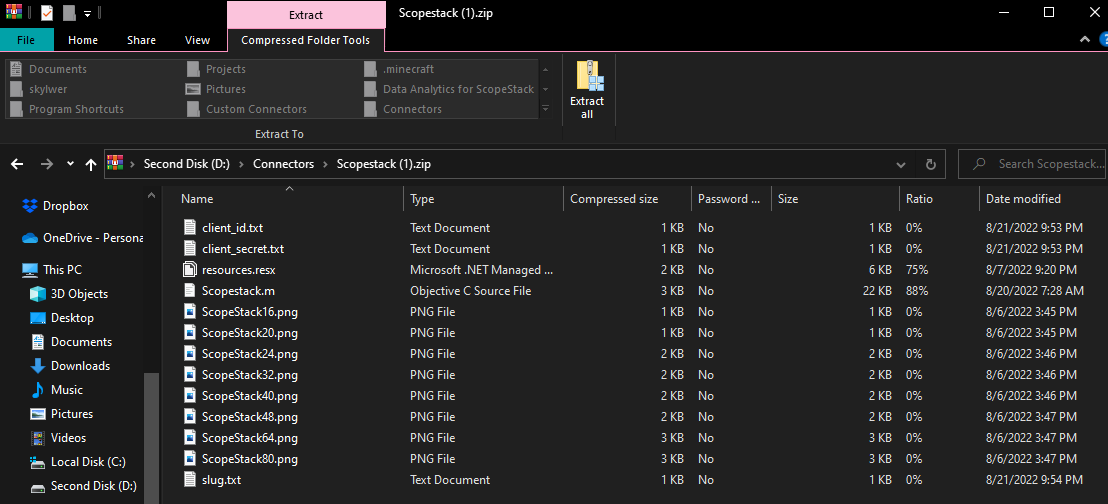
Task: Go forward with the Forward arrow
Action: point(47,164)
